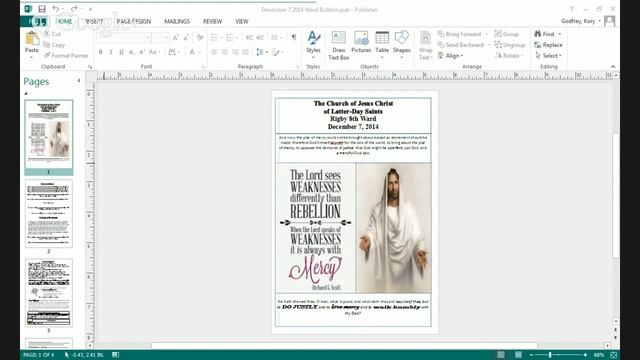Click the Paste icon
640x360 pixels.
[32, 39]
